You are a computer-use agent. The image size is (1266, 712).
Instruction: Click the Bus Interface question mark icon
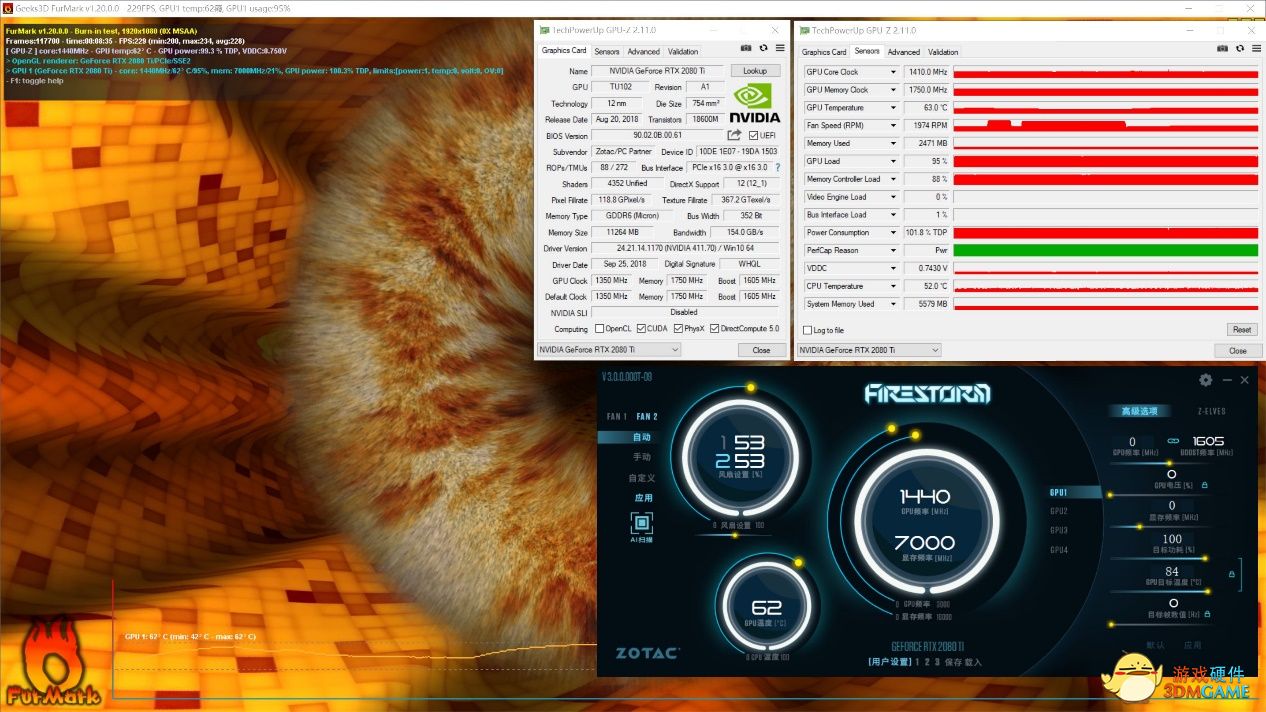(778, 167)
